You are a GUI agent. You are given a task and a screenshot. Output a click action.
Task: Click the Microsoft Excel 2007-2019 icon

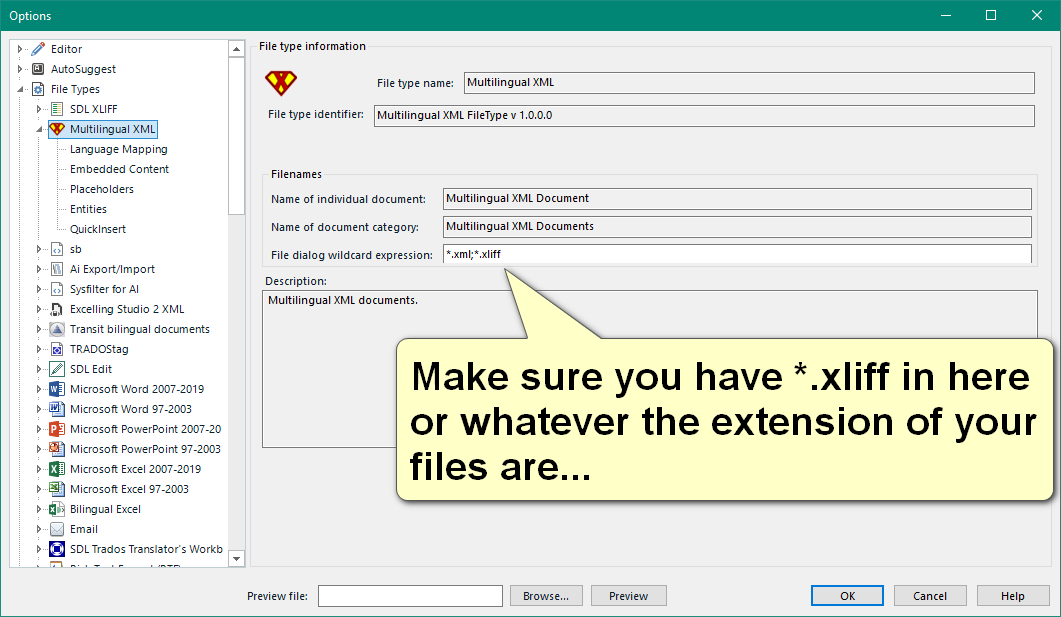(x=58, y=469)
